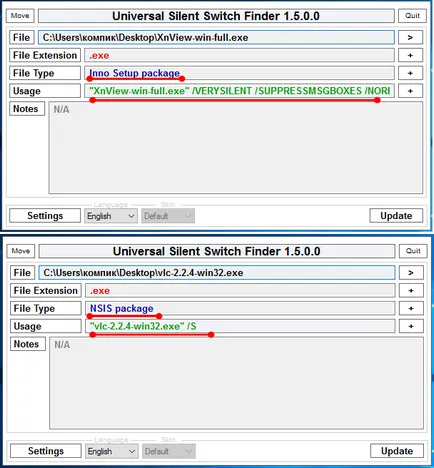434x468 pixels.
Task: Quit the bottom window analyzing vlc
Action: (413, 251)
